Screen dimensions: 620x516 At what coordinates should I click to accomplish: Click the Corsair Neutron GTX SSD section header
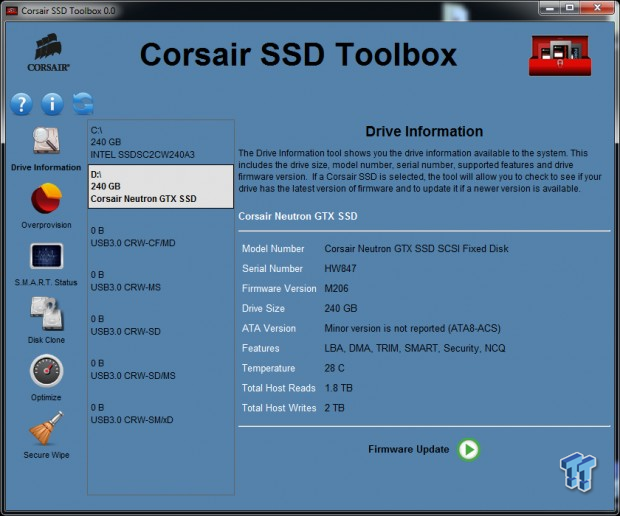click(x=298, y=216)
